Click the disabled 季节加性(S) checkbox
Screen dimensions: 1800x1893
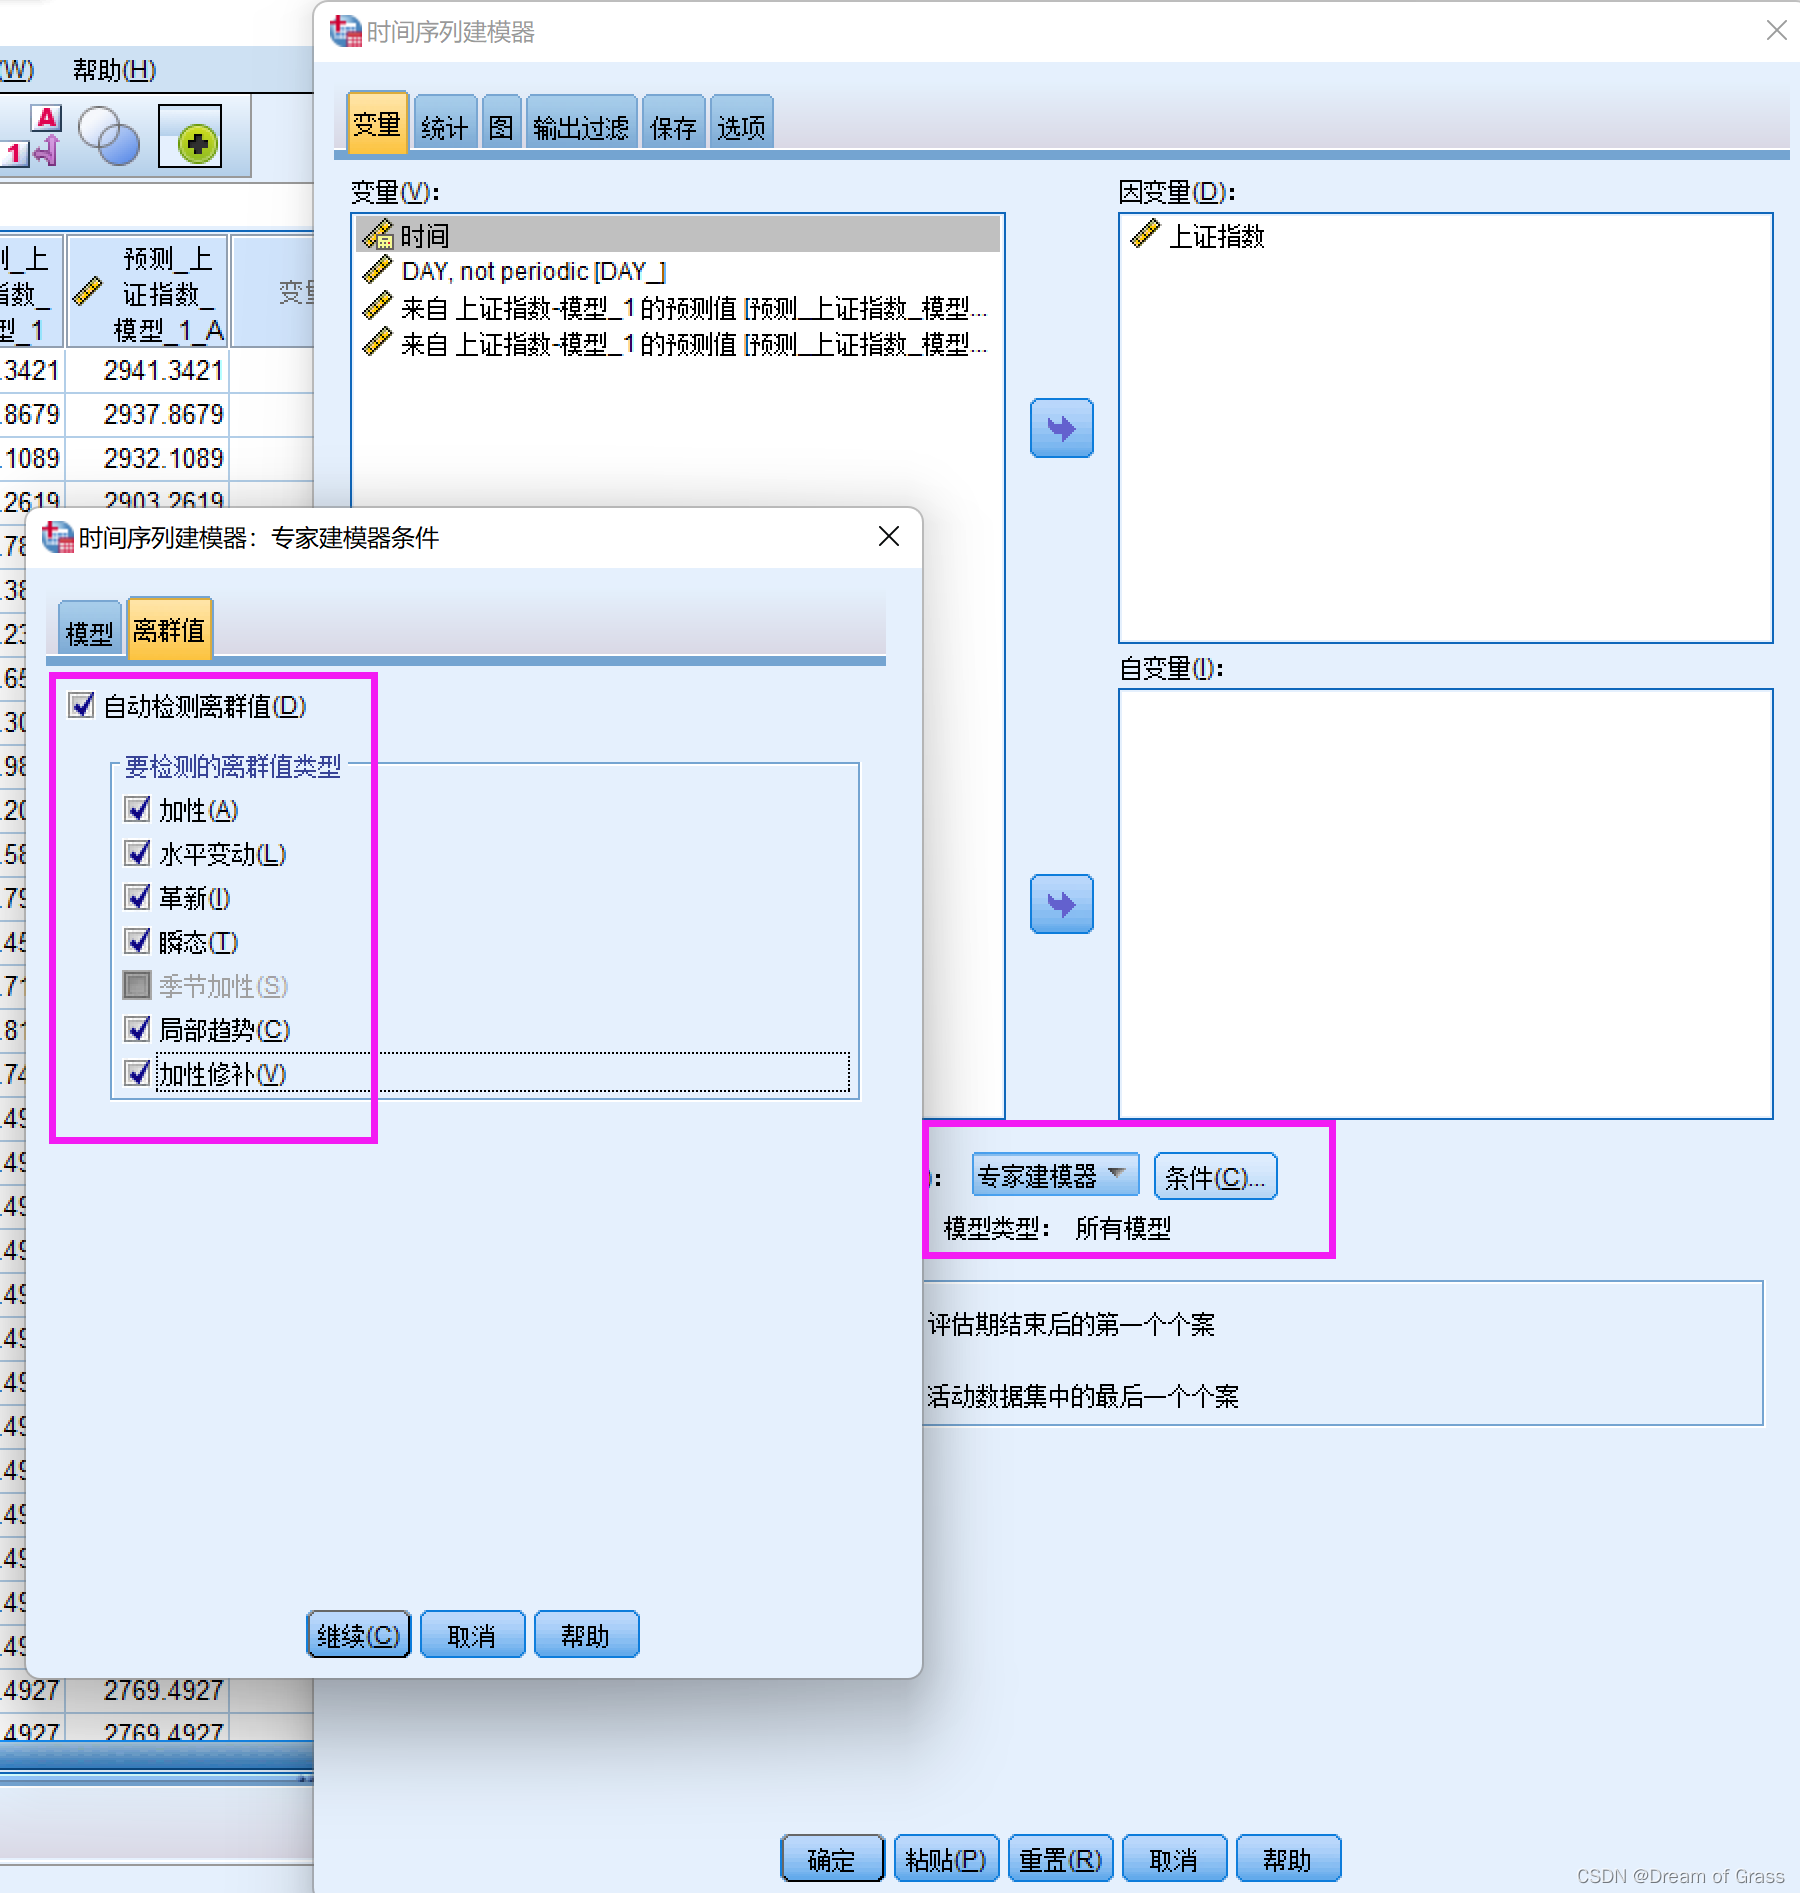[x=137, y=986]
